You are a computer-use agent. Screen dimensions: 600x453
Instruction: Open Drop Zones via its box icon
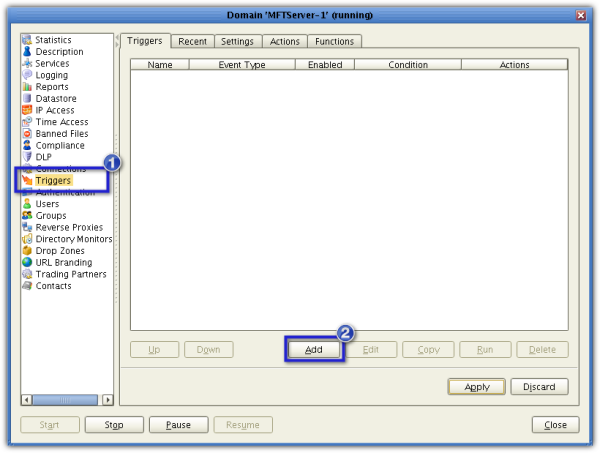27,251
